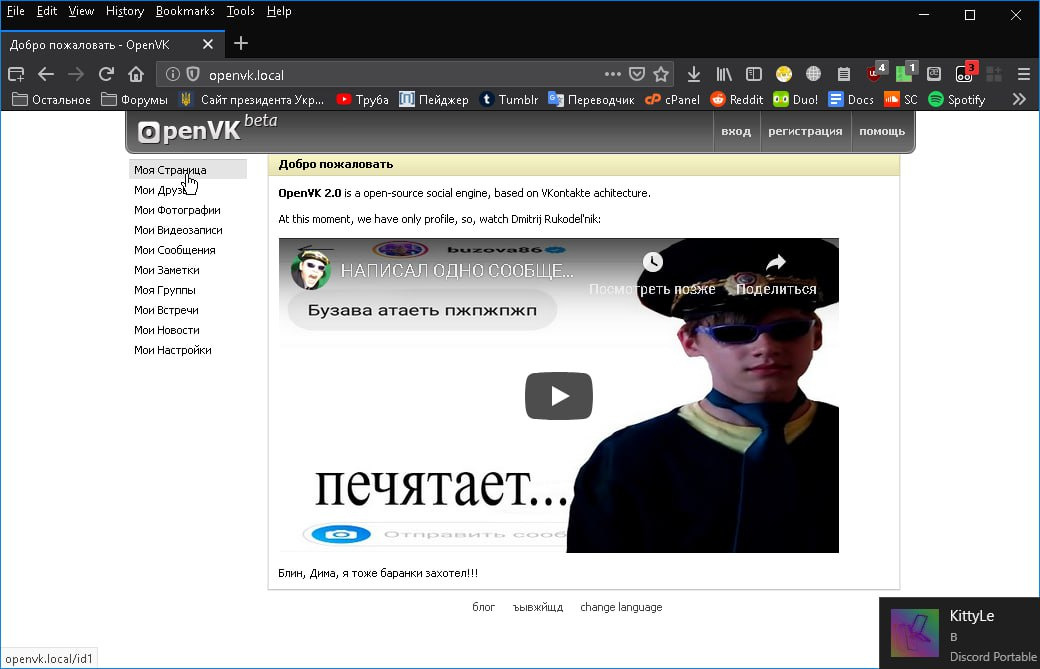Open the Bookmarks menu in menu bar
Viewport: 1040px width, 669px height.
point(185,11)
